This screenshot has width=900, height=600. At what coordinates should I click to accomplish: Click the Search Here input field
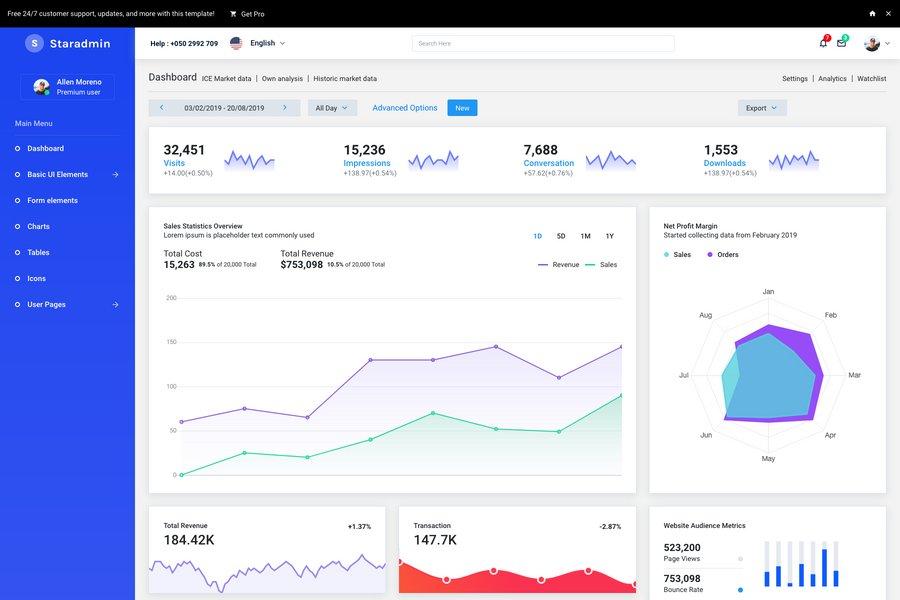(x=540, y=41)
